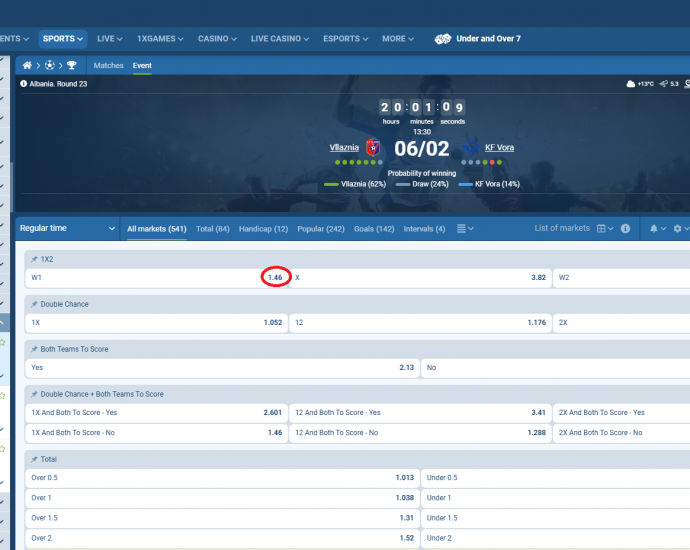Click the left sidebar scrollbar

pyautogui.click(x=12, y=187)
